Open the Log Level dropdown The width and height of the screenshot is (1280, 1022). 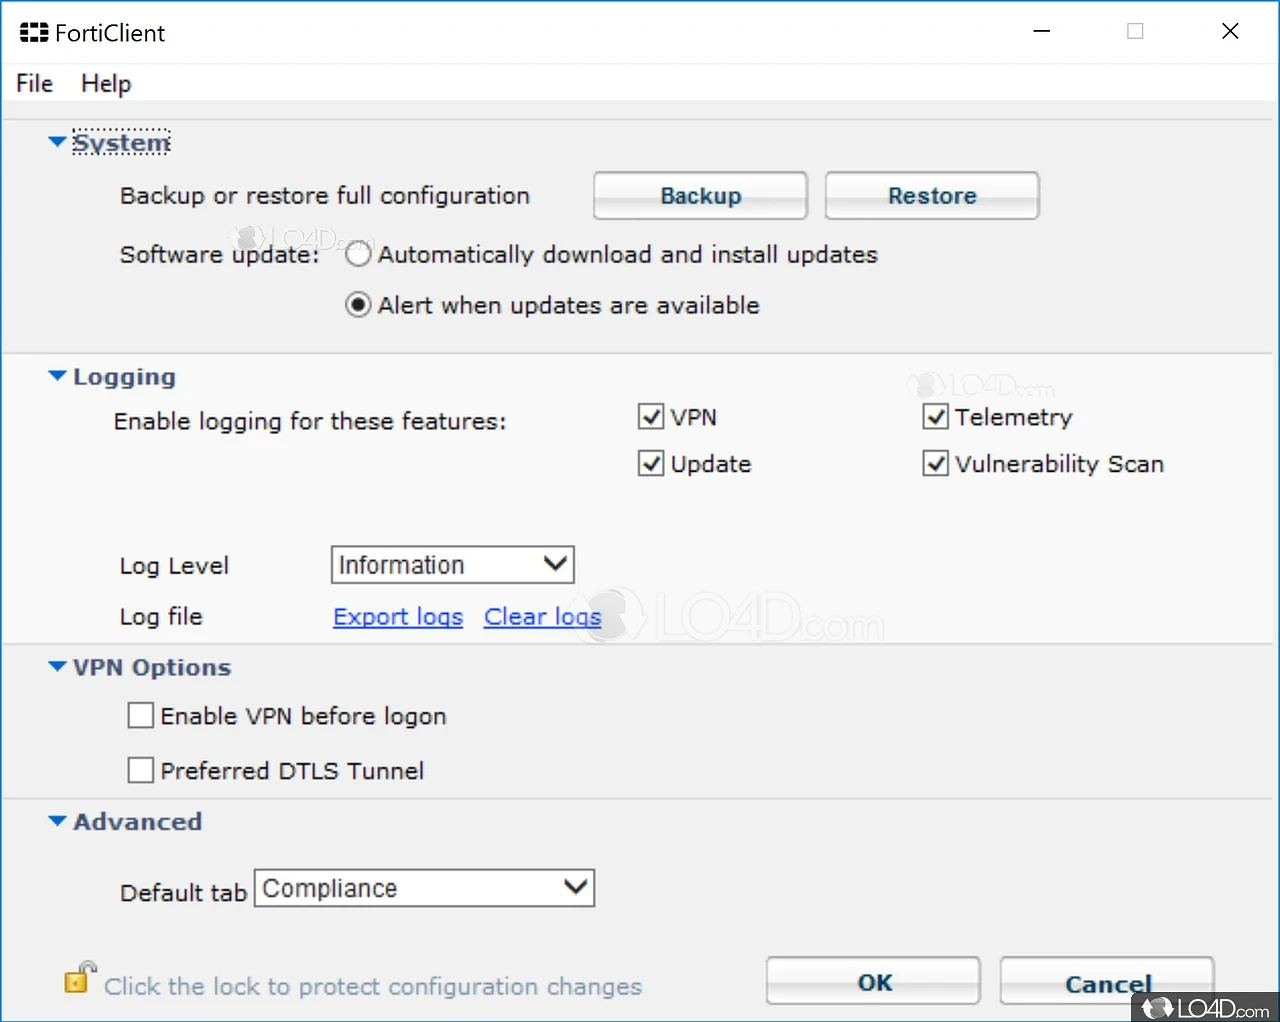click(x=452, y=565)
